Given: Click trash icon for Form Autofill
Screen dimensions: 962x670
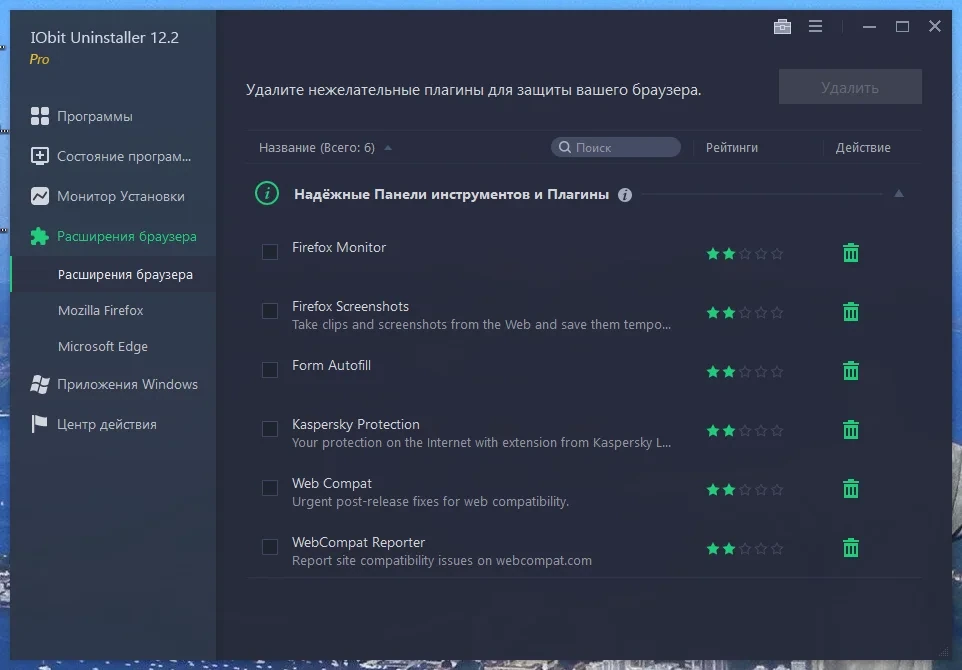Looking at the screenshot, I should click(851, 371).
